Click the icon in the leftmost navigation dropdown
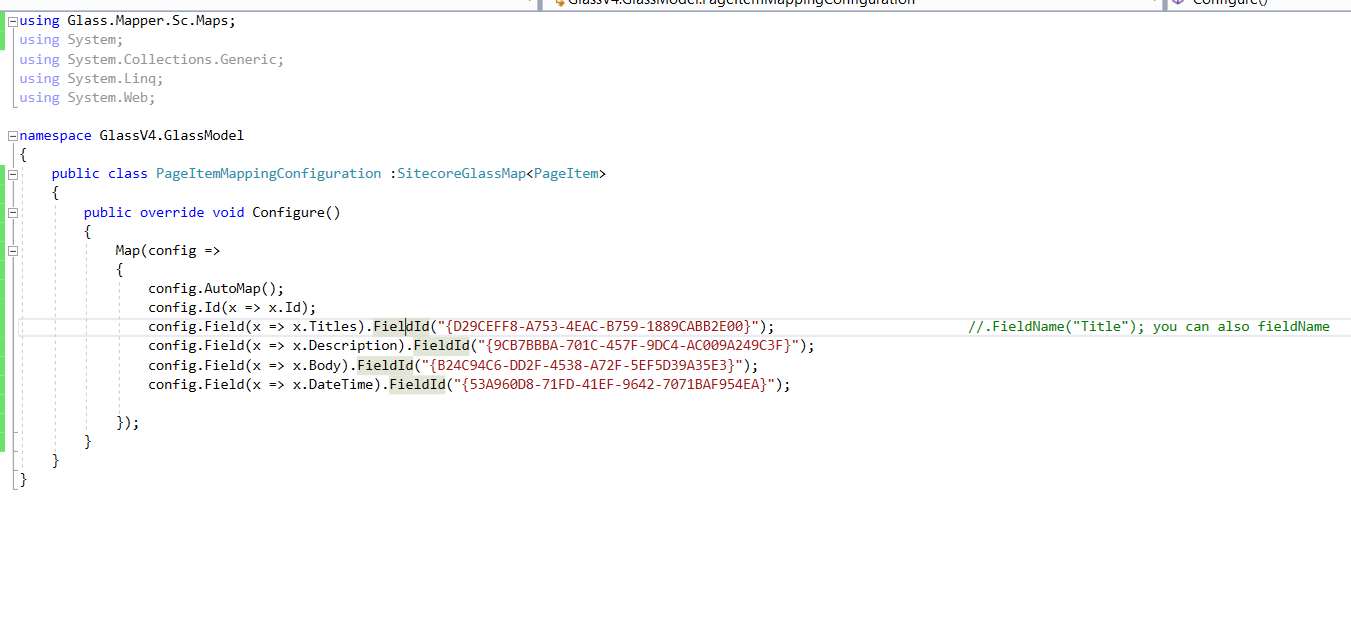1351x620 pixels. point(10,3)
